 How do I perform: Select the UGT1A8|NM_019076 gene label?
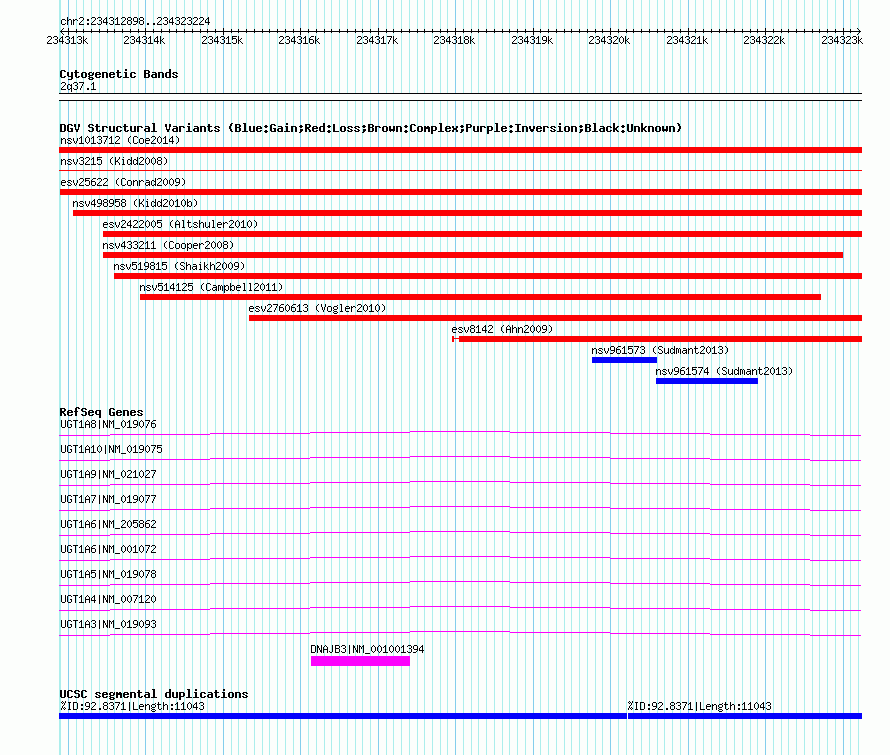pyautogui.click(x=108, y=425)
